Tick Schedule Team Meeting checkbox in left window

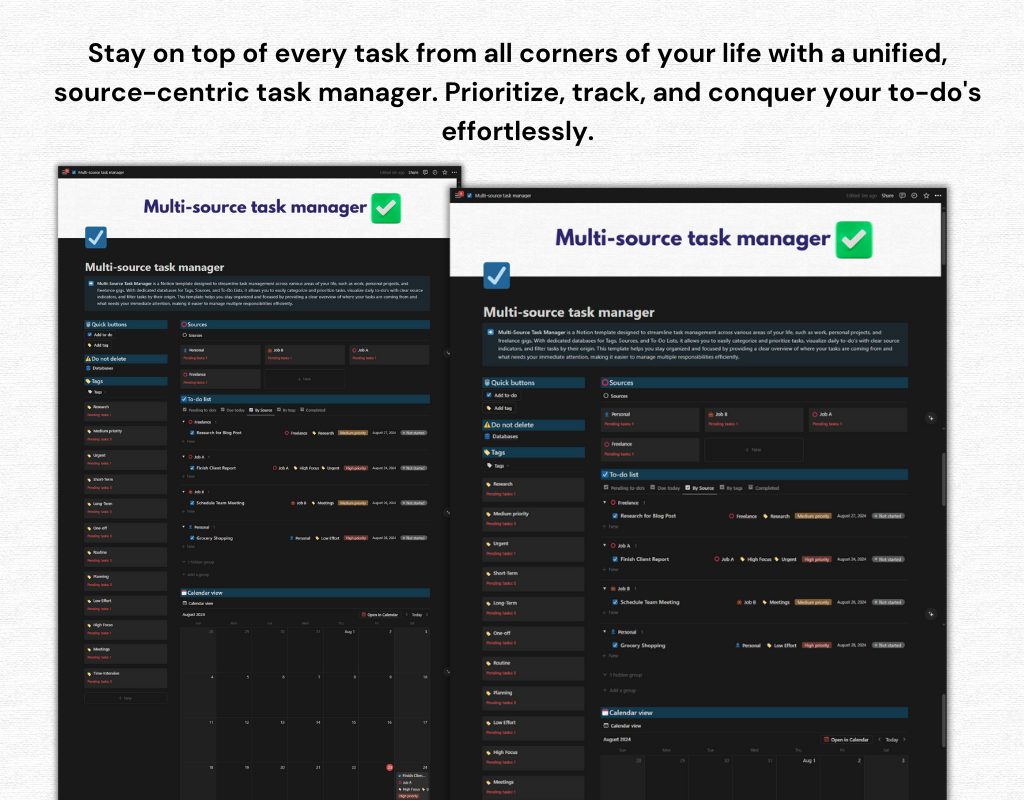pyautogui.click(x=192, y=503)
